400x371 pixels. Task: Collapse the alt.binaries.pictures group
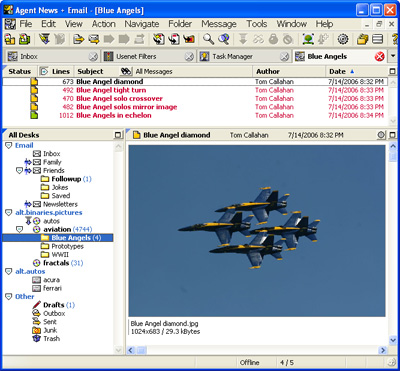coord(9,213)
